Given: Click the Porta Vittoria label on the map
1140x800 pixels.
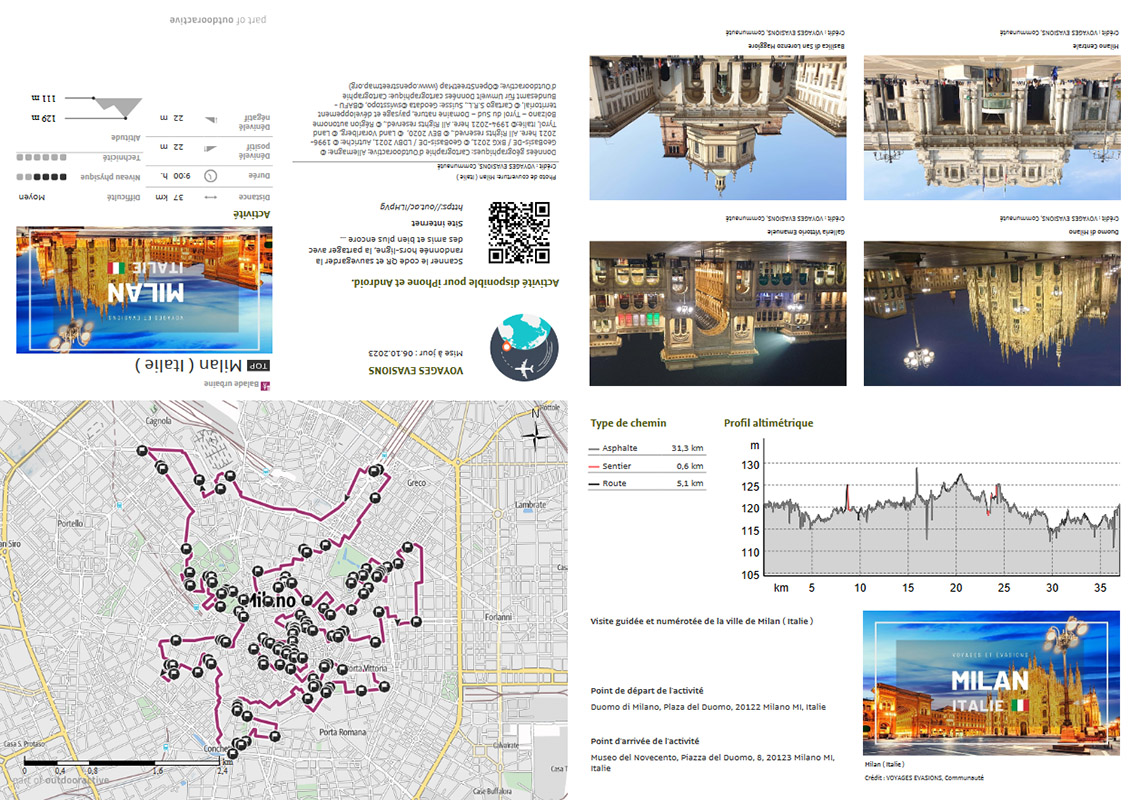Looking at the screenshot, I should pyautogui.click(x=366, y=668).
